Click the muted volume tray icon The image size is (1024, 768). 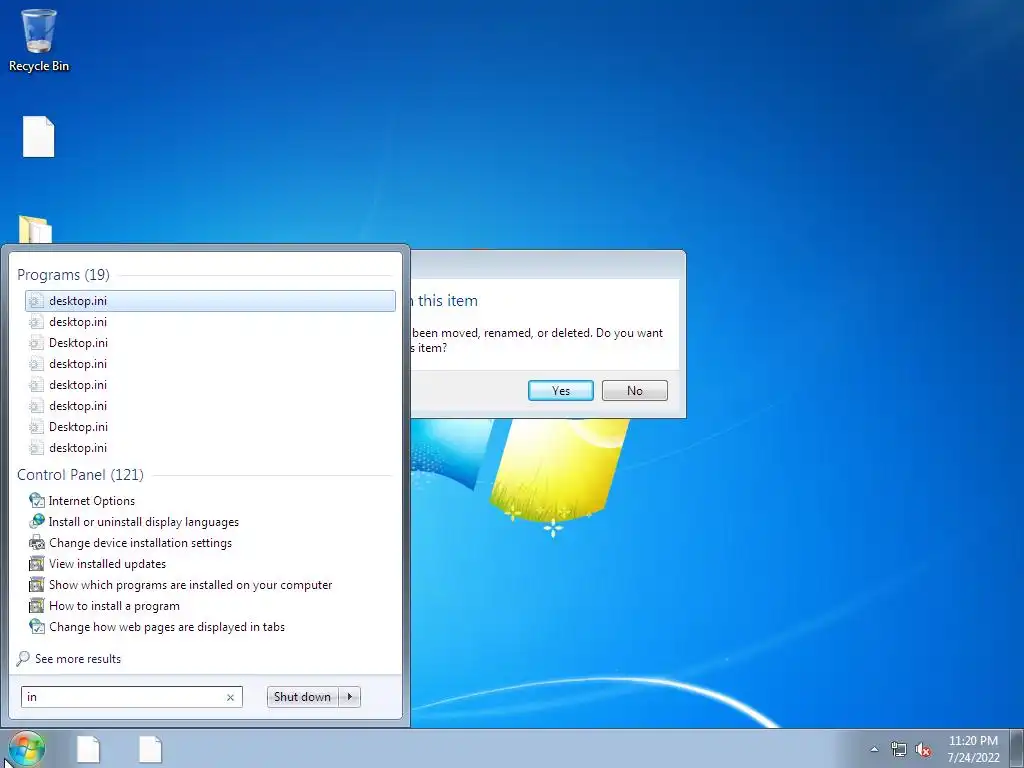click(x=923, y=750)
